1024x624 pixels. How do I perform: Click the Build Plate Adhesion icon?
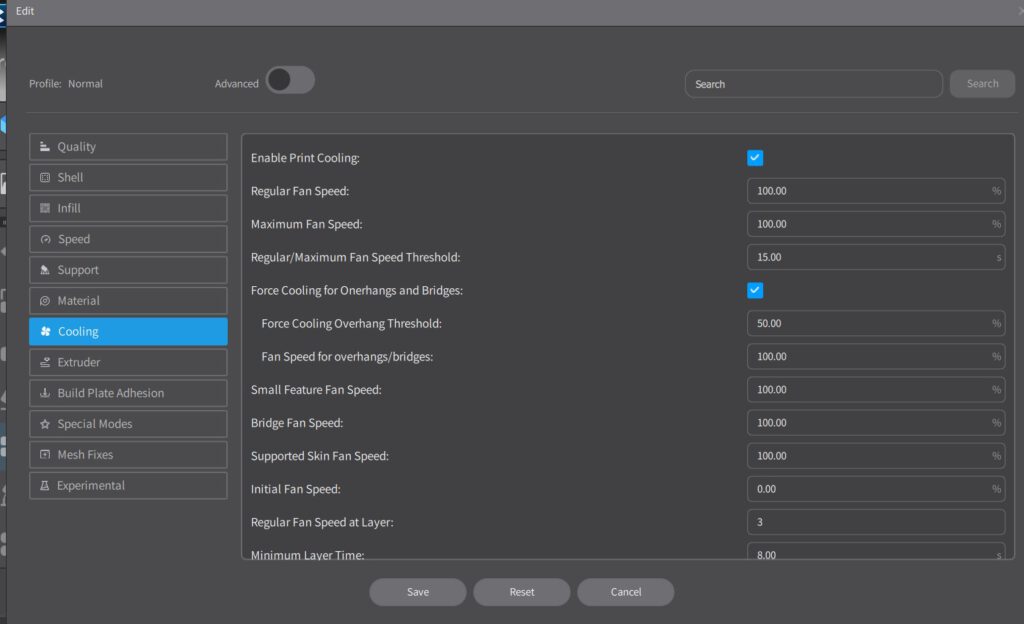tap(45, 393)
